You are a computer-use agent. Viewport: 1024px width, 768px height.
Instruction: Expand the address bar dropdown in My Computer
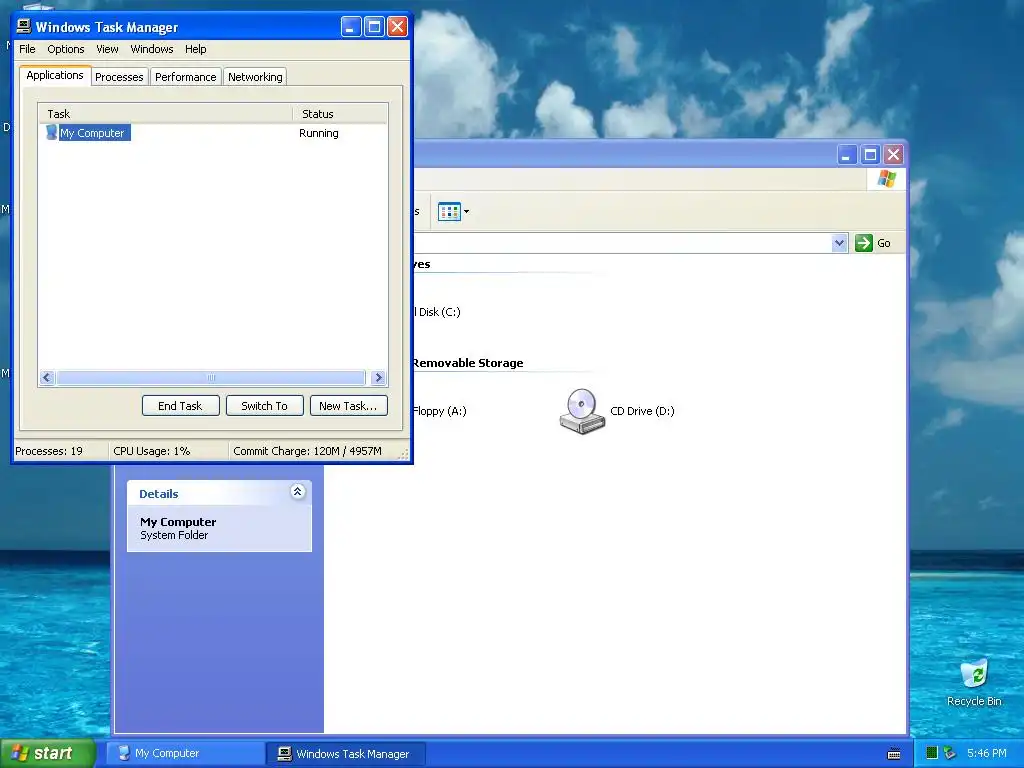pyautogui.click(x=839, y=243)
